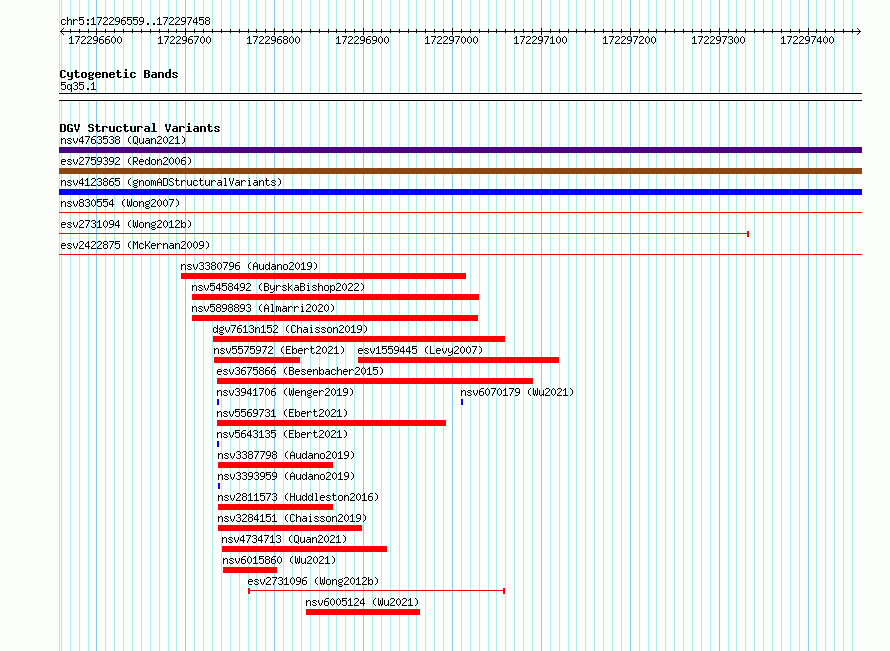Click nsv5643135 (Ebert2021) label
Screen dimensions: 890x651
pos(282,434)
